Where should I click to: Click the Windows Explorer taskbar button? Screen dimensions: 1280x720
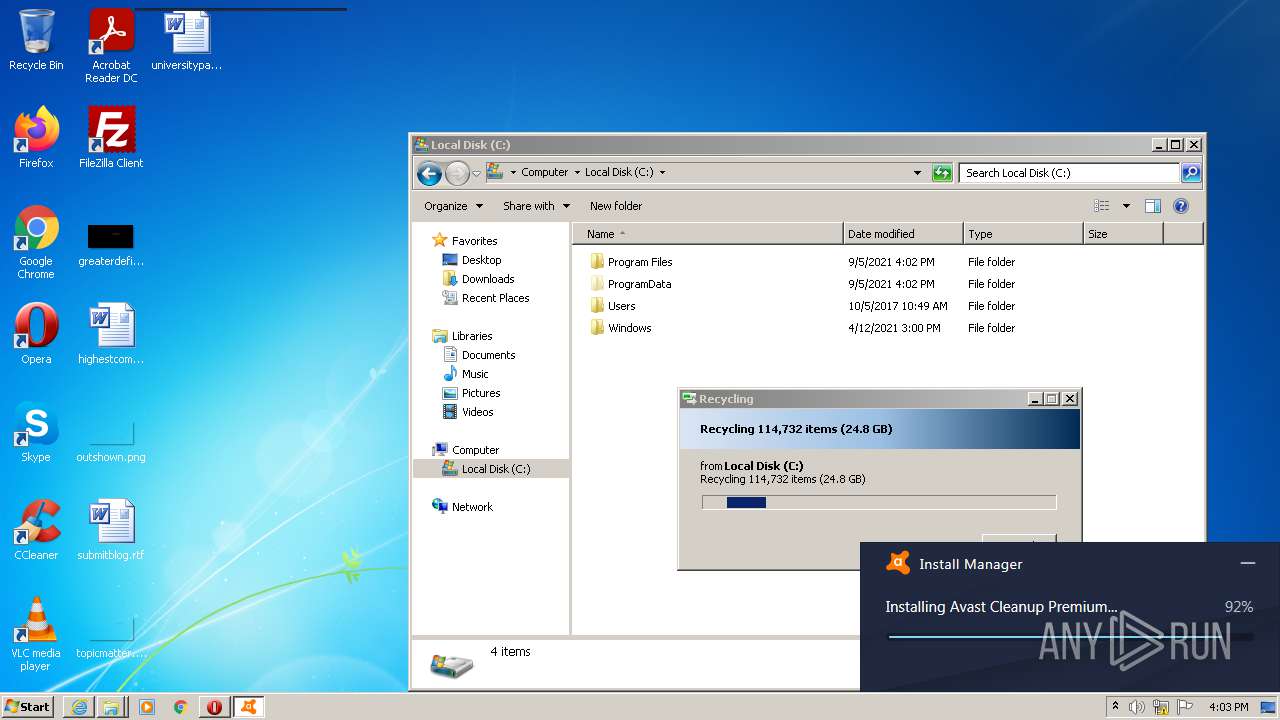(111, 707)
